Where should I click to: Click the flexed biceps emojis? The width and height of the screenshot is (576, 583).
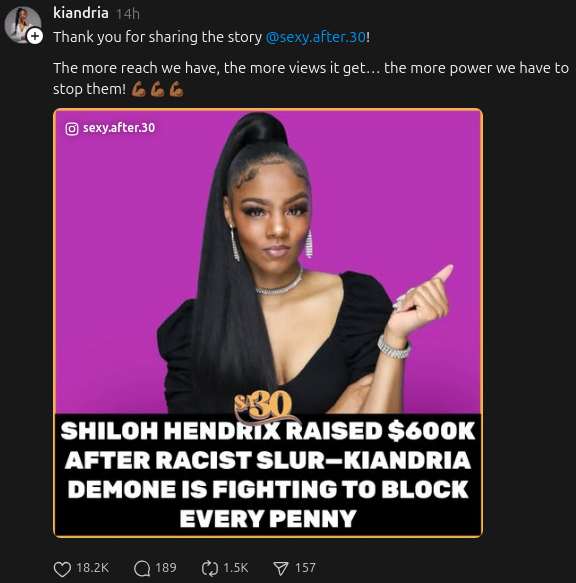[x=158, y=89]
